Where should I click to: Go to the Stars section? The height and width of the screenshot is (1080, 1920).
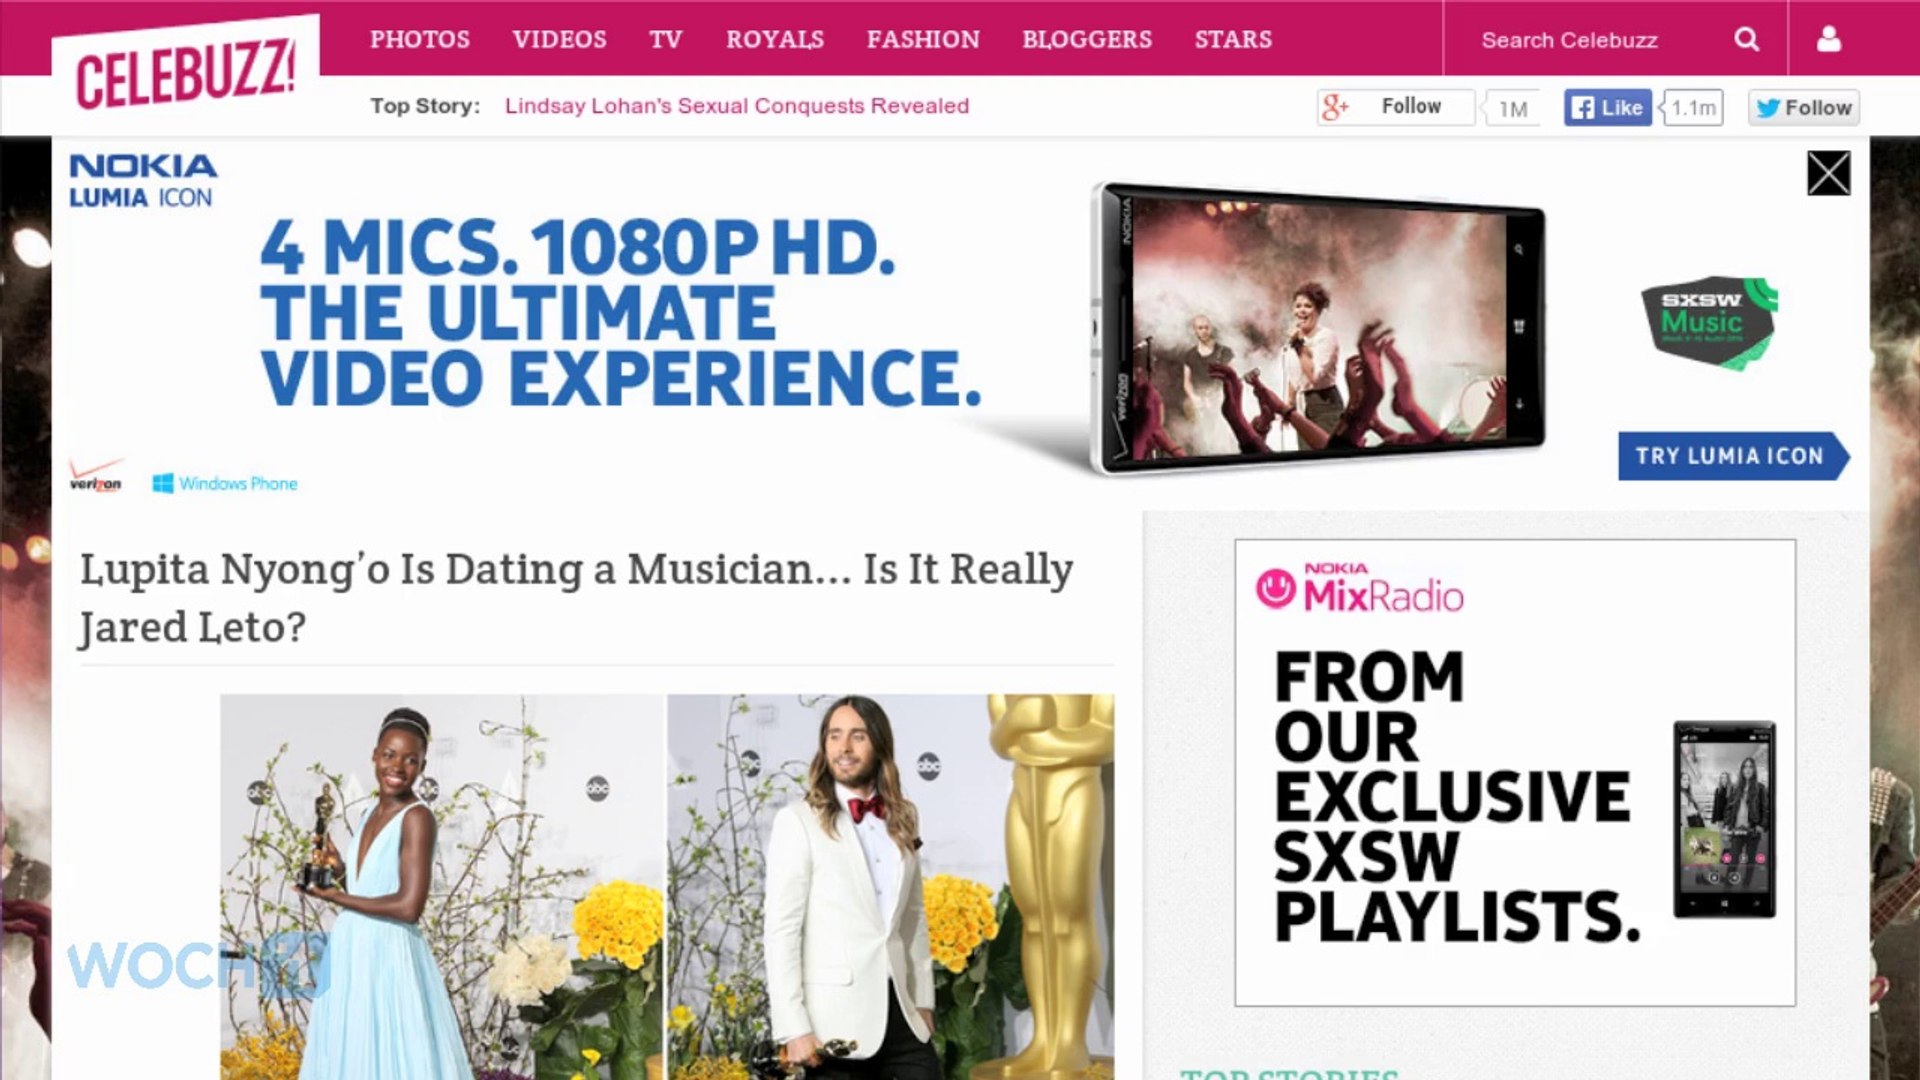click(x=1233, y=39)
